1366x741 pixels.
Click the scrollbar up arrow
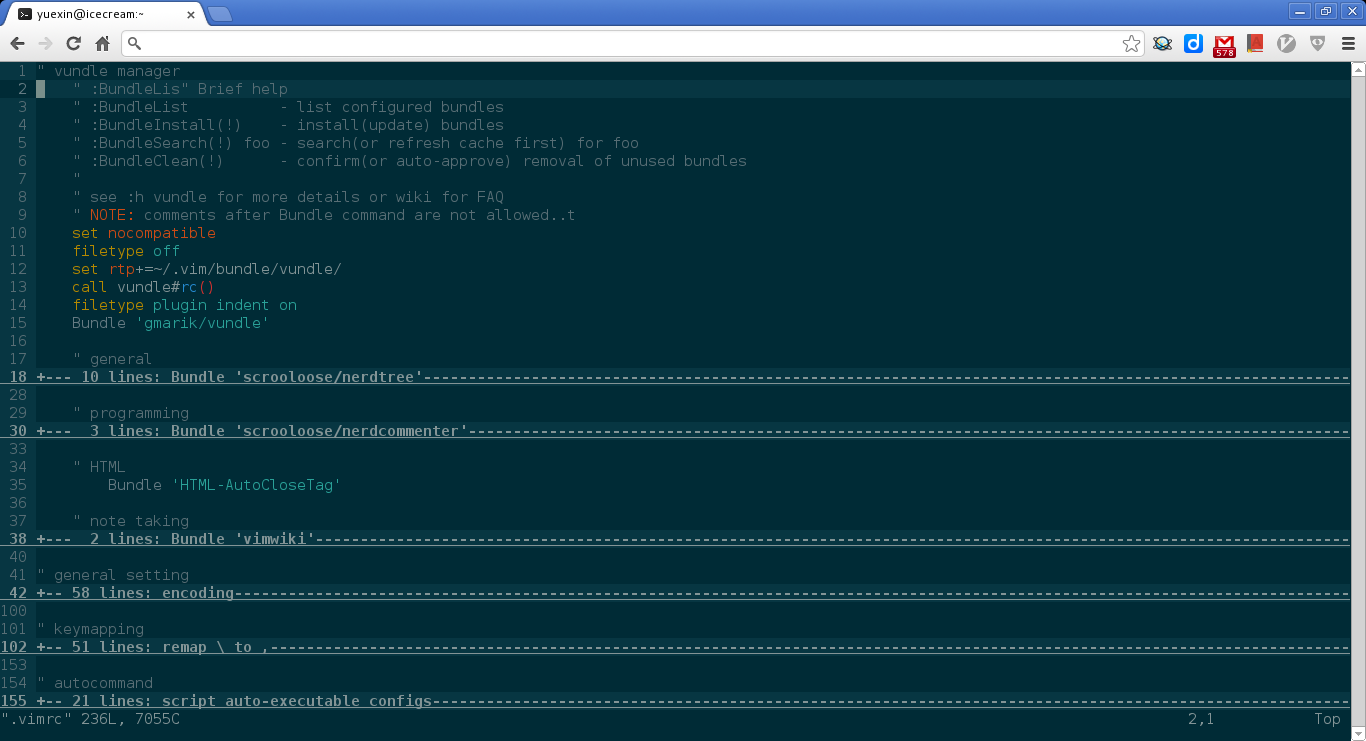pos(1358,69)
